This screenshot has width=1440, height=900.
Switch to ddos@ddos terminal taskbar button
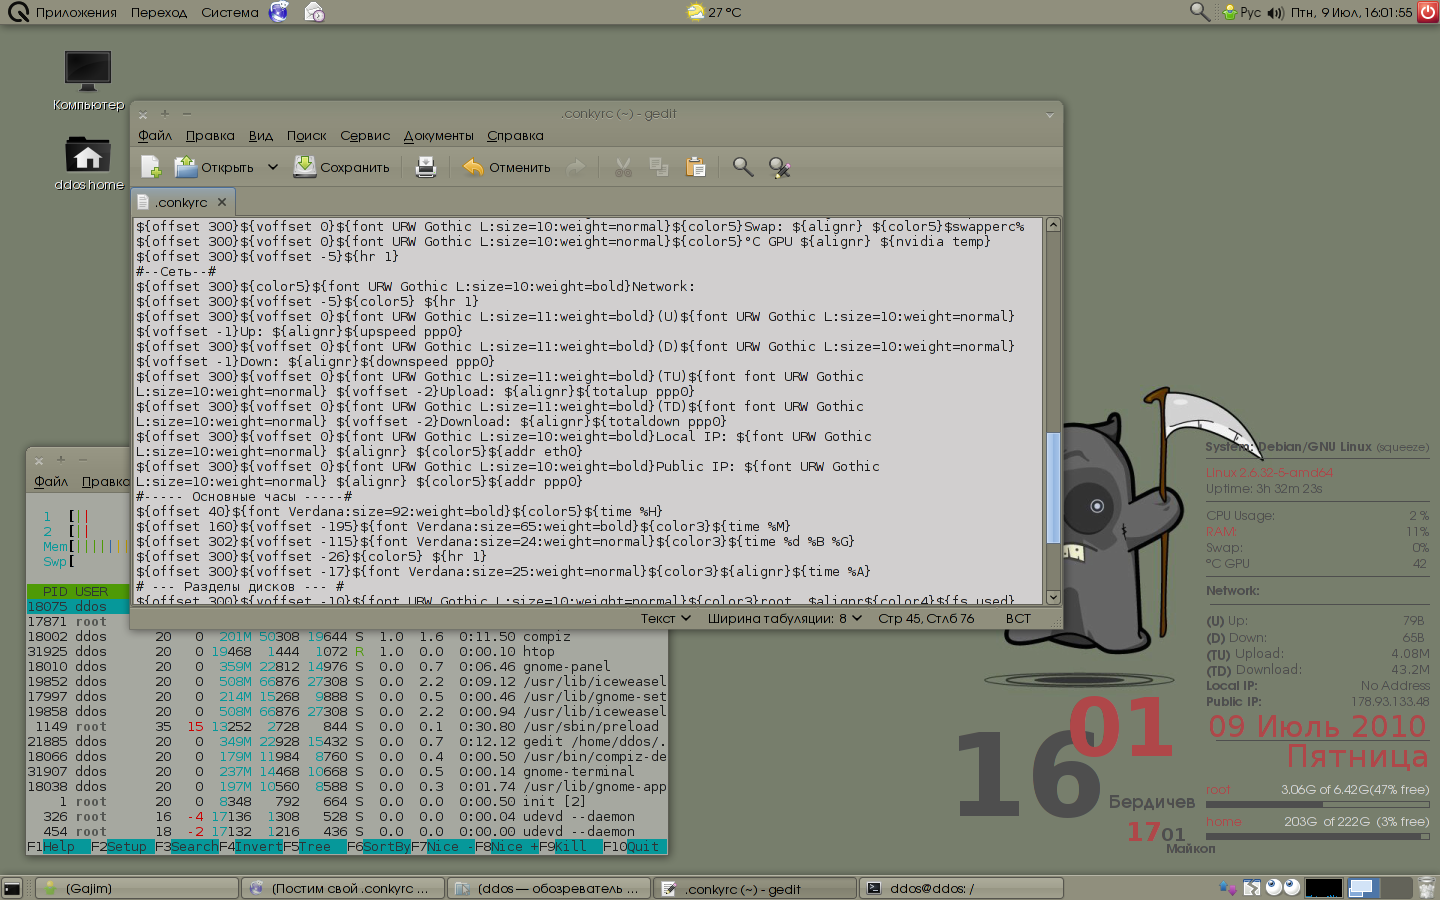click(x=960, y=888)
